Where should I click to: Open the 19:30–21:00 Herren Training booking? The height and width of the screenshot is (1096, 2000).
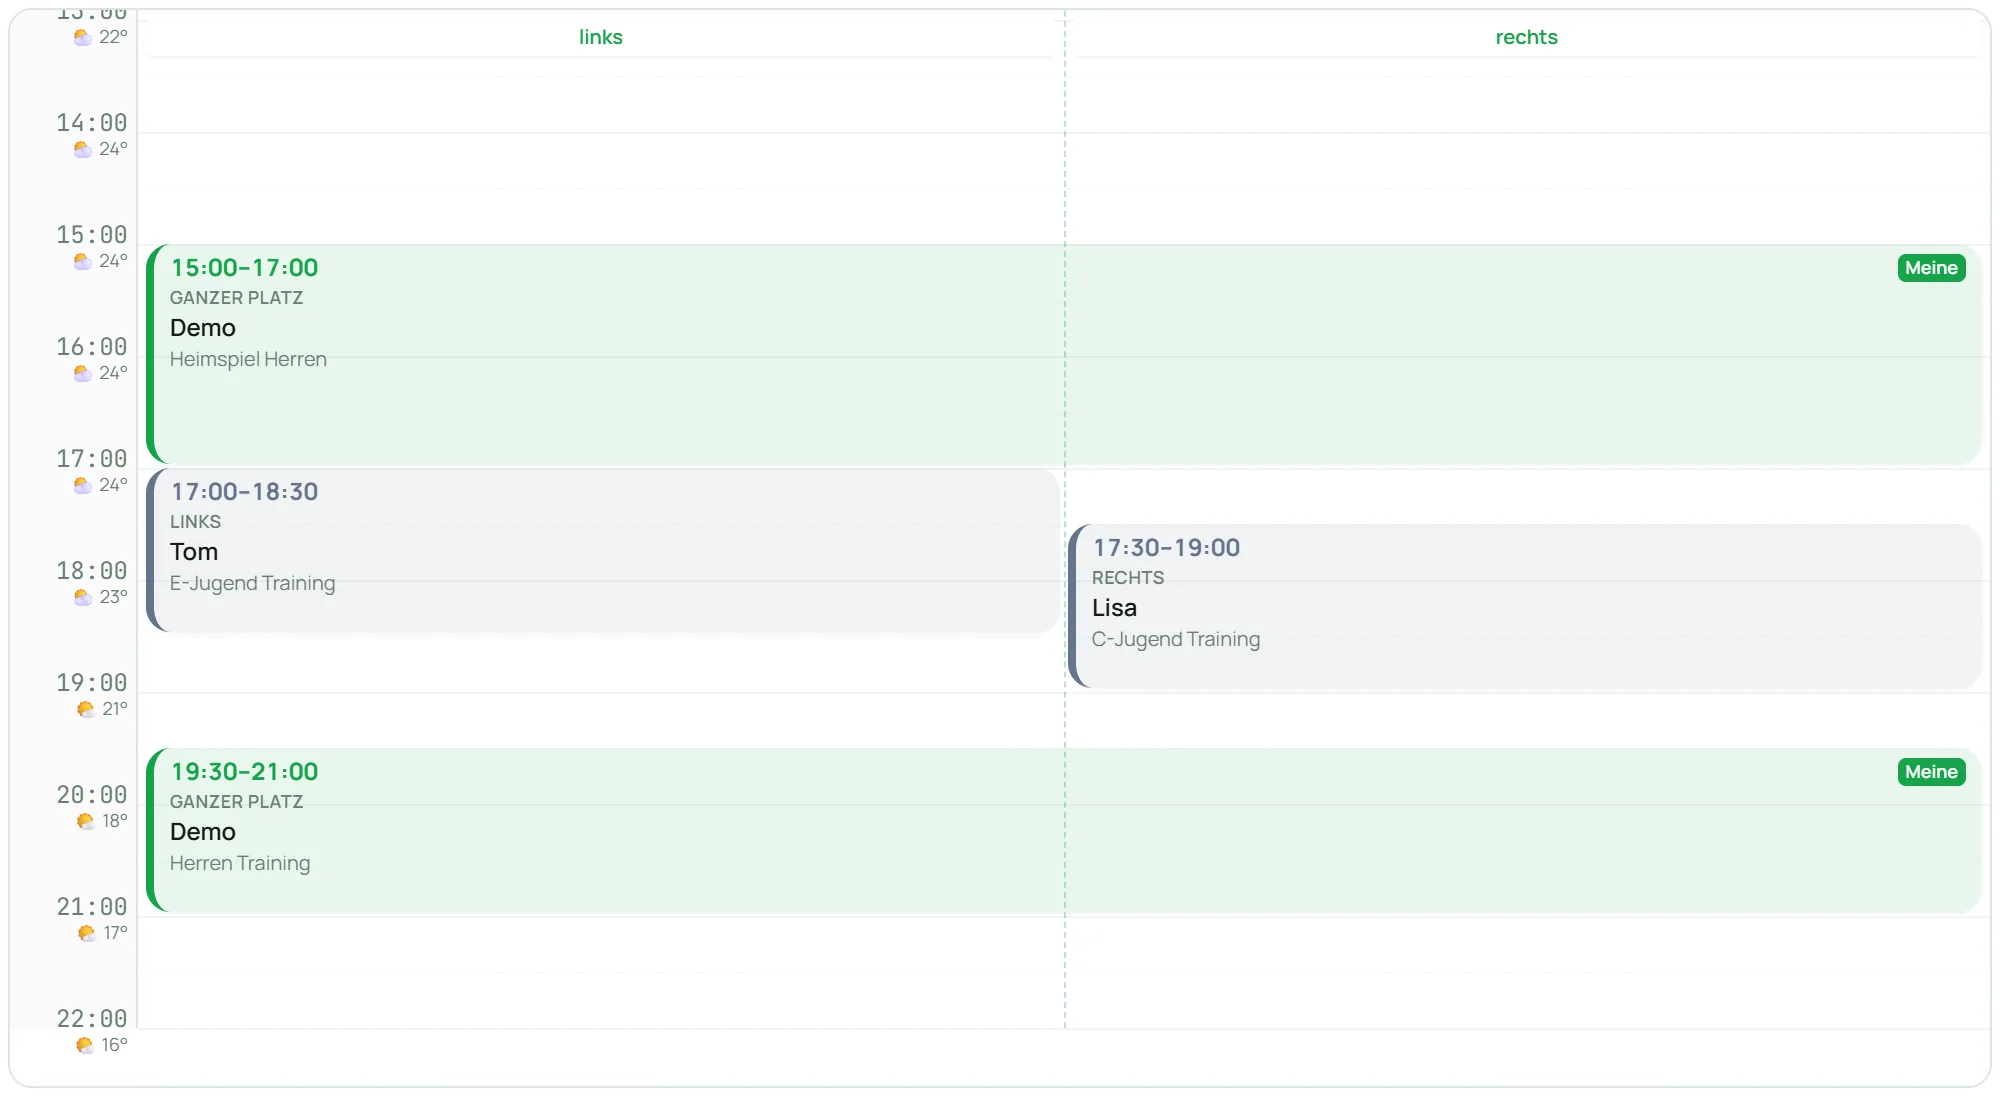(x=1064, y=830)
